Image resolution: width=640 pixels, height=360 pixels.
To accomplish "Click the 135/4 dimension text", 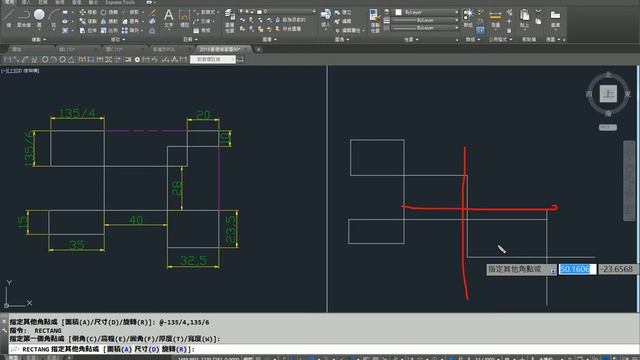I will (x=77, y=113).
